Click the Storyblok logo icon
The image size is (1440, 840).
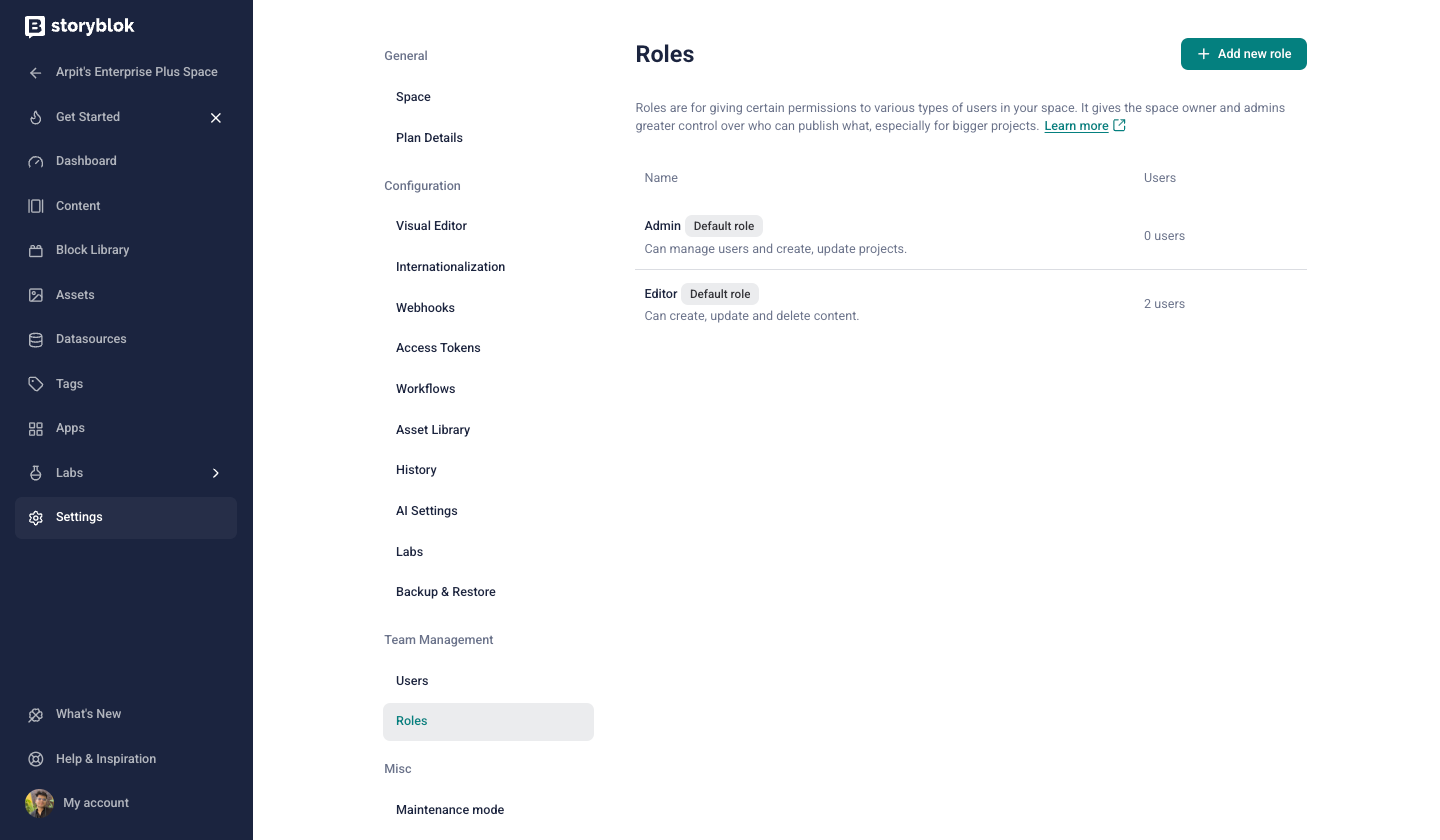coord(35,27)
